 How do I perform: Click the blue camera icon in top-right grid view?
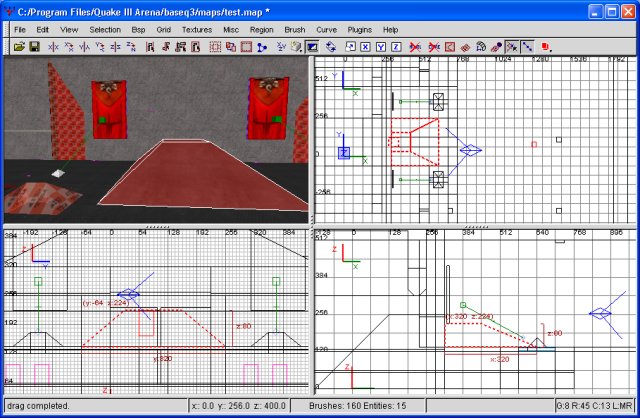[470, 150]
